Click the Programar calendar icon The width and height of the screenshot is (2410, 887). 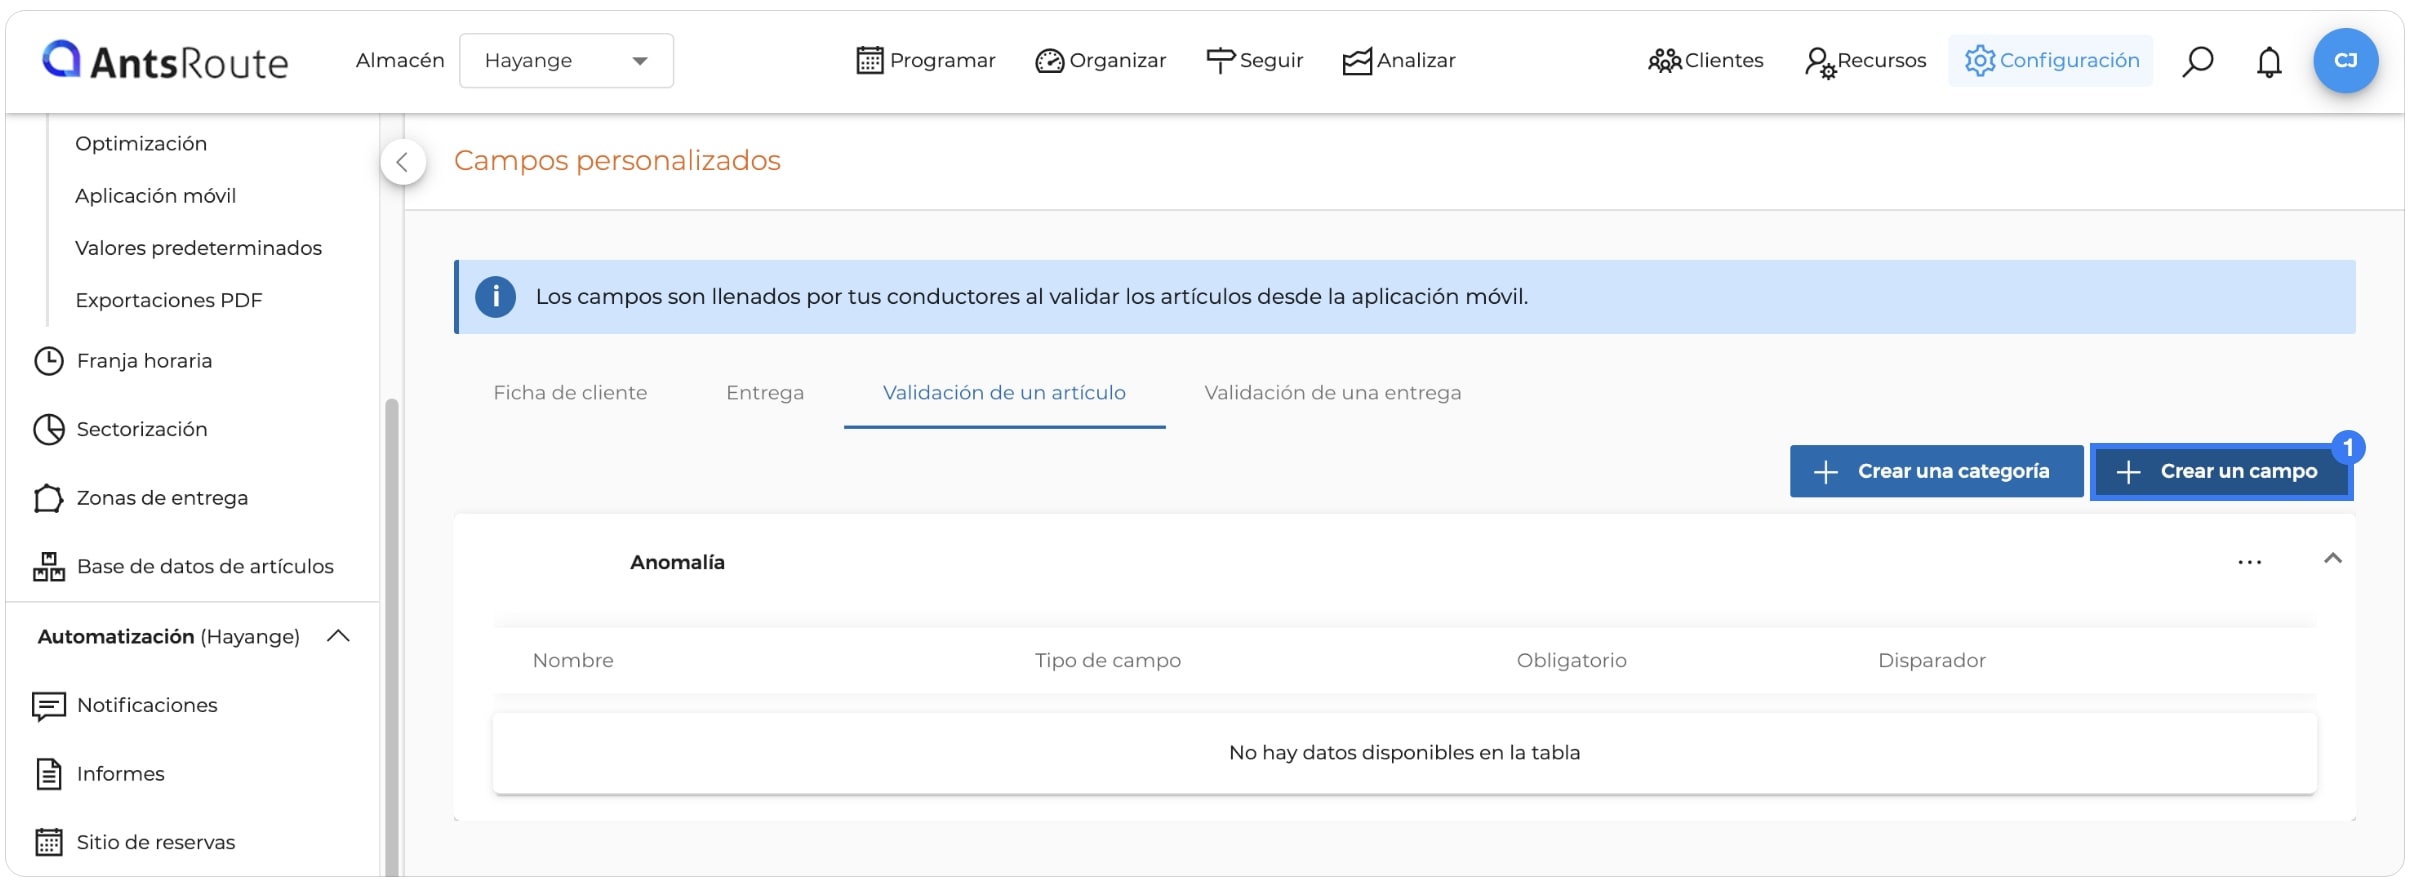(x=870, y=61)
